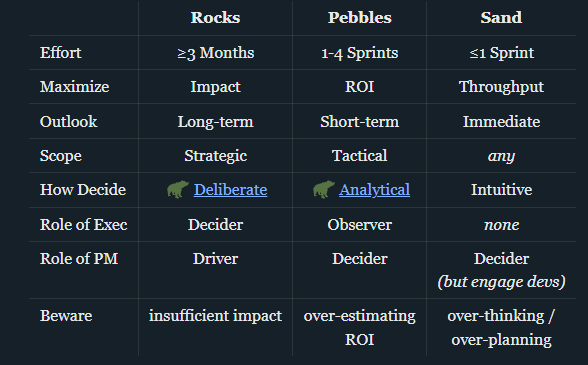Click the Sand column header
This screenshot has height=365, width=588.
501,18
